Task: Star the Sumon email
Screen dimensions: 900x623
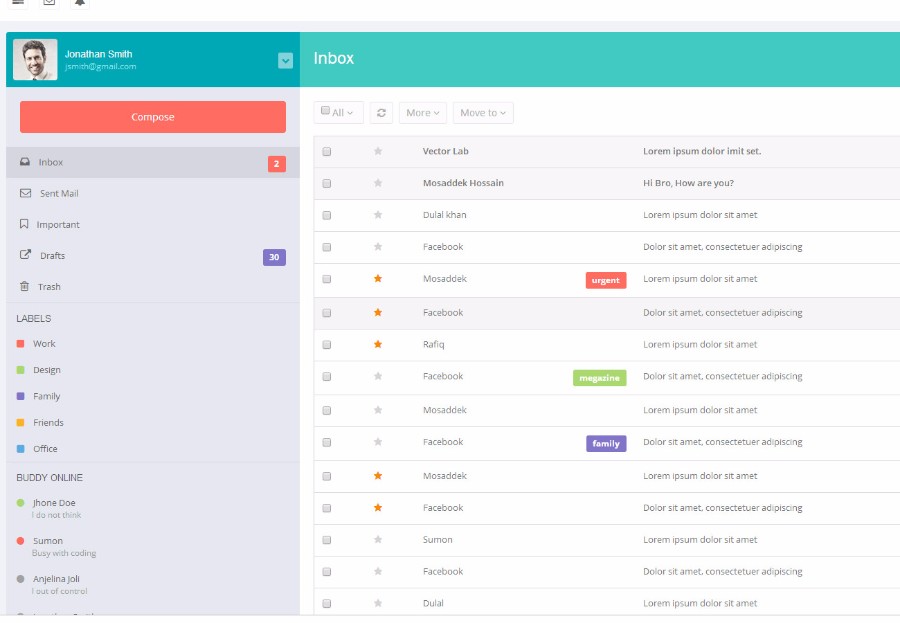Action: [x=378, y=540]
